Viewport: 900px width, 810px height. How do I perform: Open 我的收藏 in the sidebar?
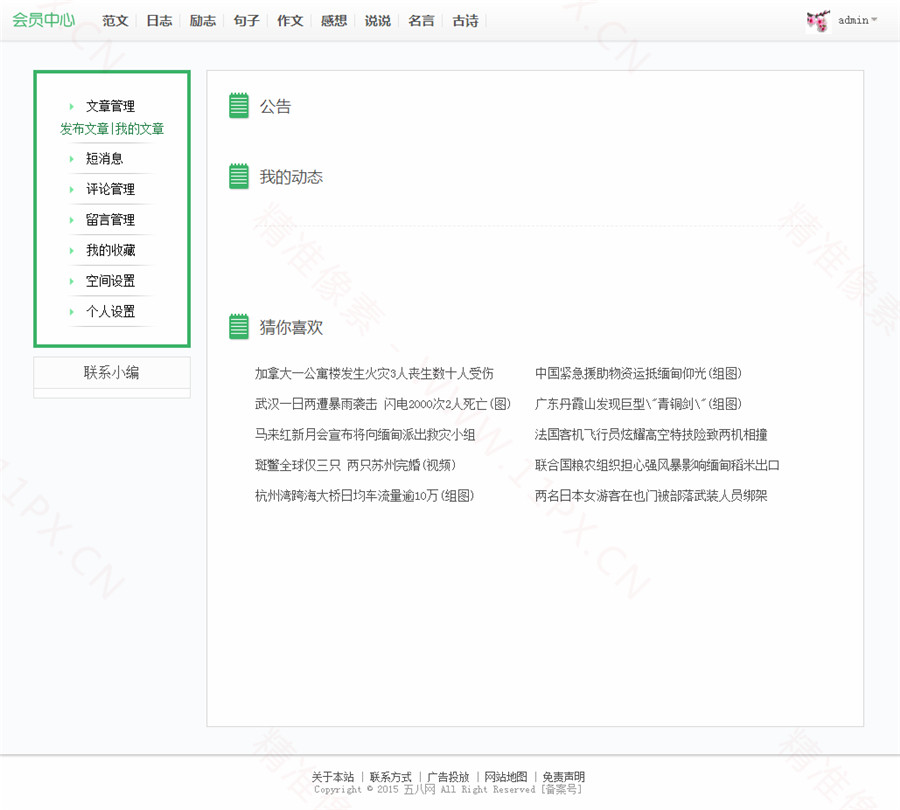coord(110,250)
